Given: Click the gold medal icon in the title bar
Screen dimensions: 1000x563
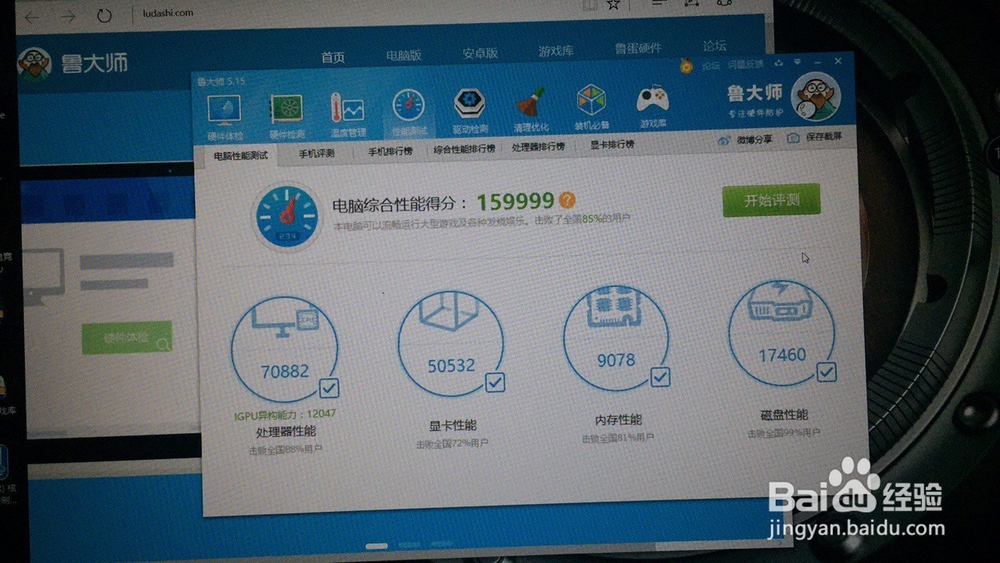Looking at the screenshot, I should [x=686, y=66].
